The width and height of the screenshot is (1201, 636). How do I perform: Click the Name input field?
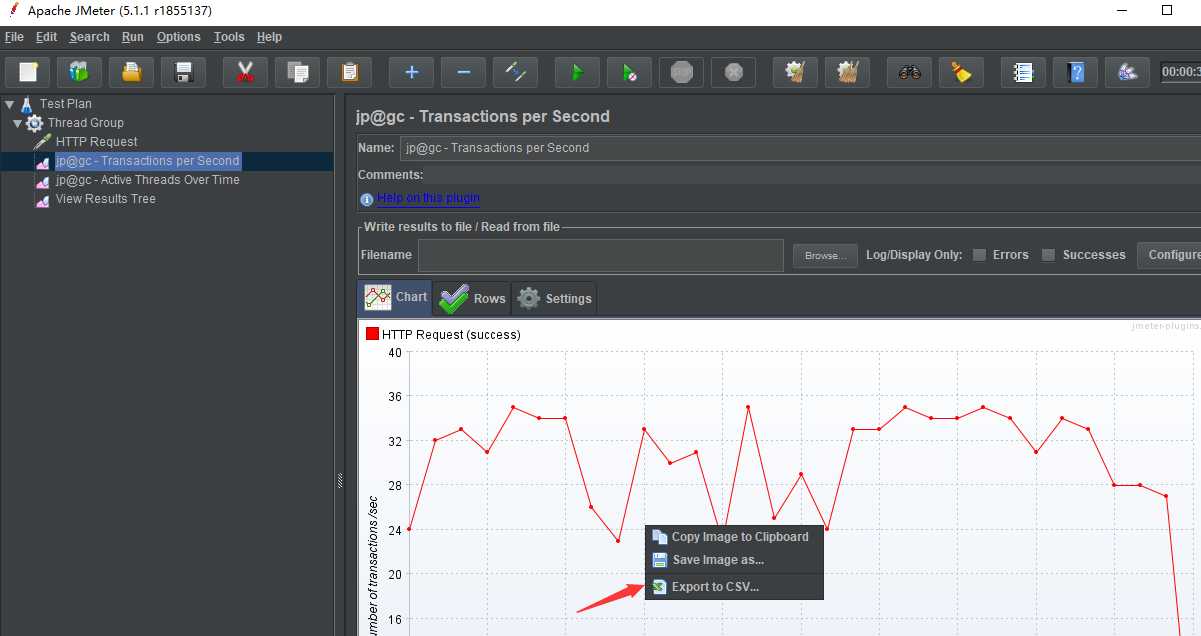pyautogui.click(x=799, y=148)
